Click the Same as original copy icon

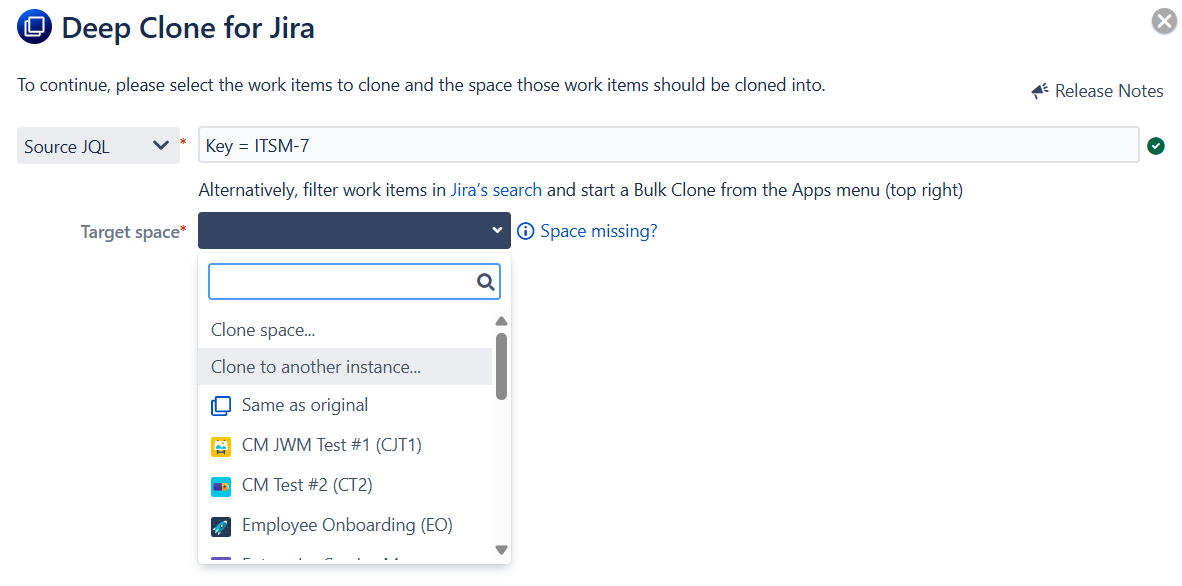(221, 406)
